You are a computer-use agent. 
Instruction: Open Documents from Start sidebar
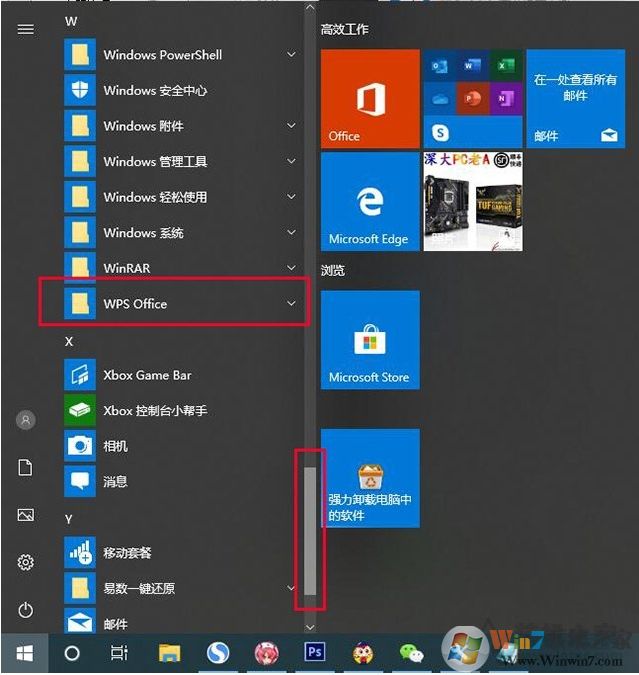[25, 468]
